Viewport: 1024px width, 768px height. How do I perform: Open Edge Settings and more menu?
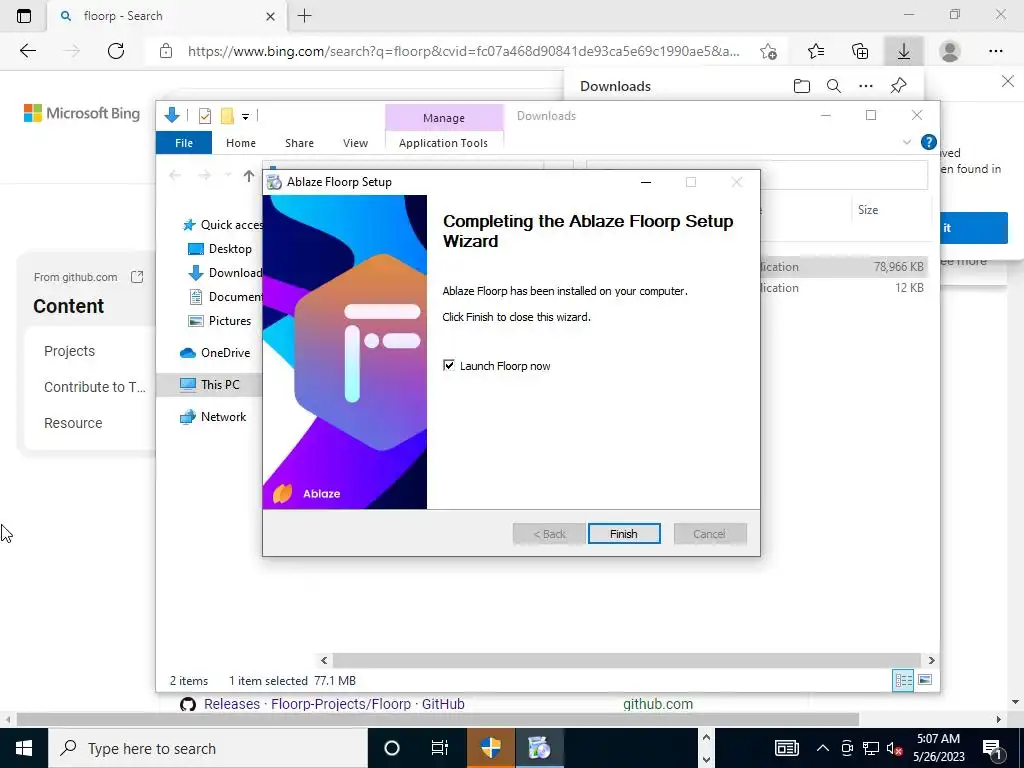coord(995,51)
